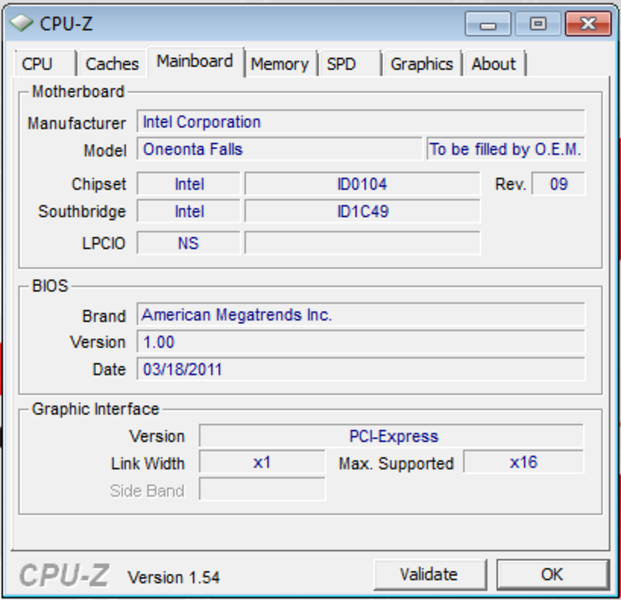Image resolution: width=621 pixels, height=600 pixels.
Task: Click the chipset Rev. 09 value
Action: (558, 184)
